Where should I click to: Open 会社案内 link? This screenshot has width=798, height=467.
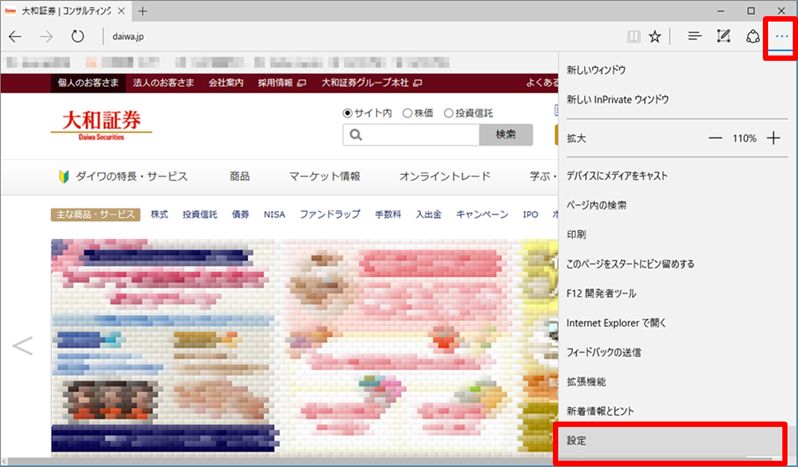pos(226,82)
